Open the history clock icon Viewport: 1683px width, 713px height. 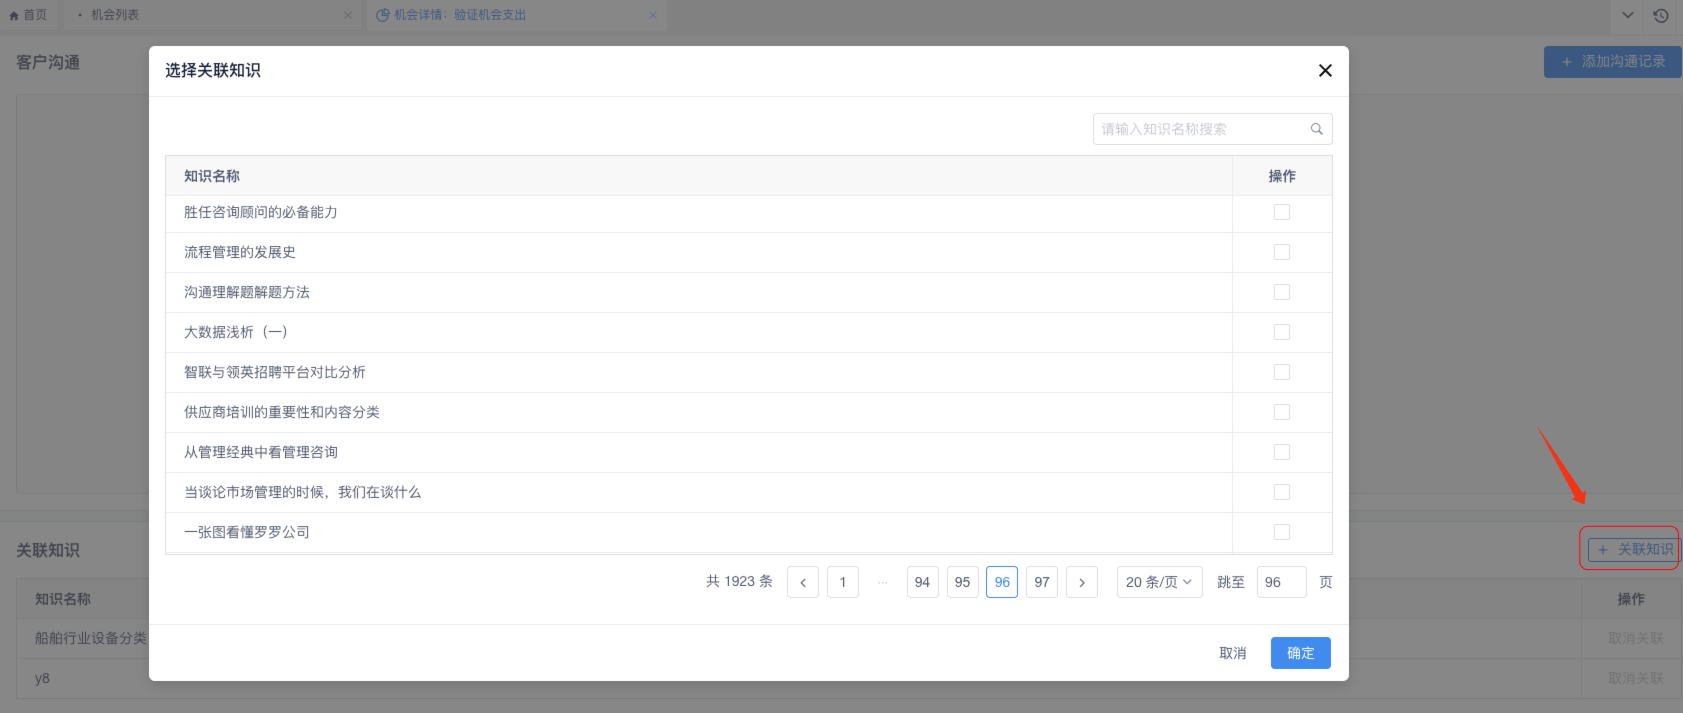1661,15
